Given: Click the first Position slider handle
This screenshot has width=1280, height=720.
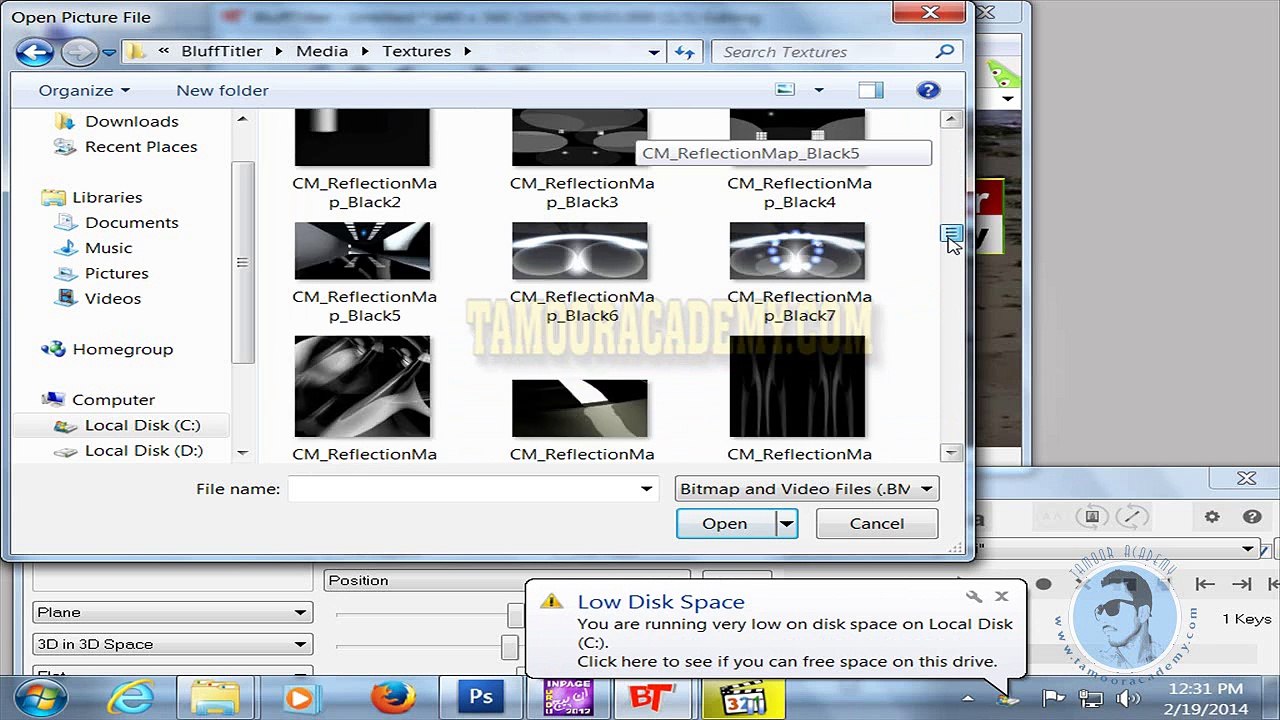Looking at the screenshot, I should click(x=515, y=614).
